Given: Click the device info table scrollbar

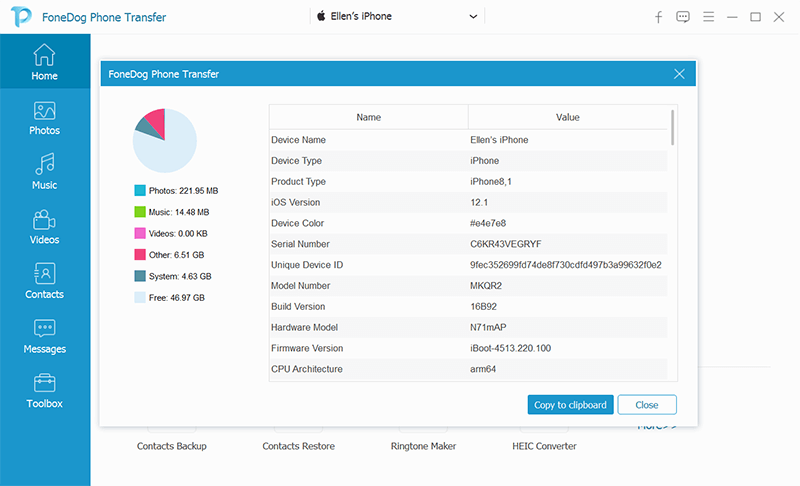Looking at the screenshot, I should pos(673,127).
